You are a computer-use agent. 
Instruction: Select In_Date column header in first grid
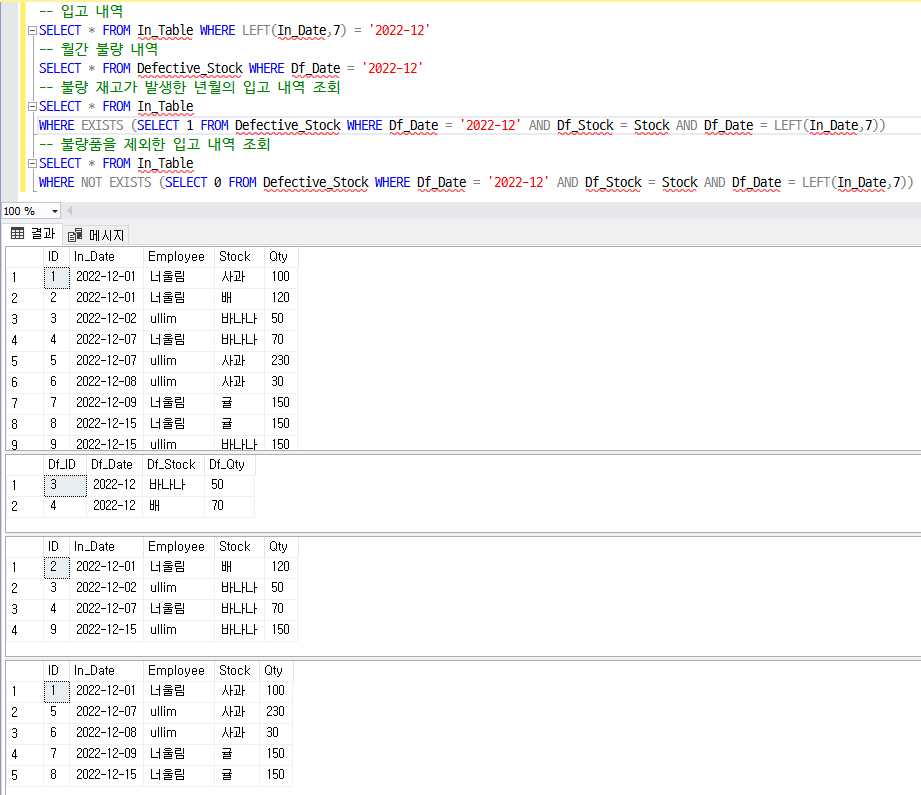click(106, 257)
